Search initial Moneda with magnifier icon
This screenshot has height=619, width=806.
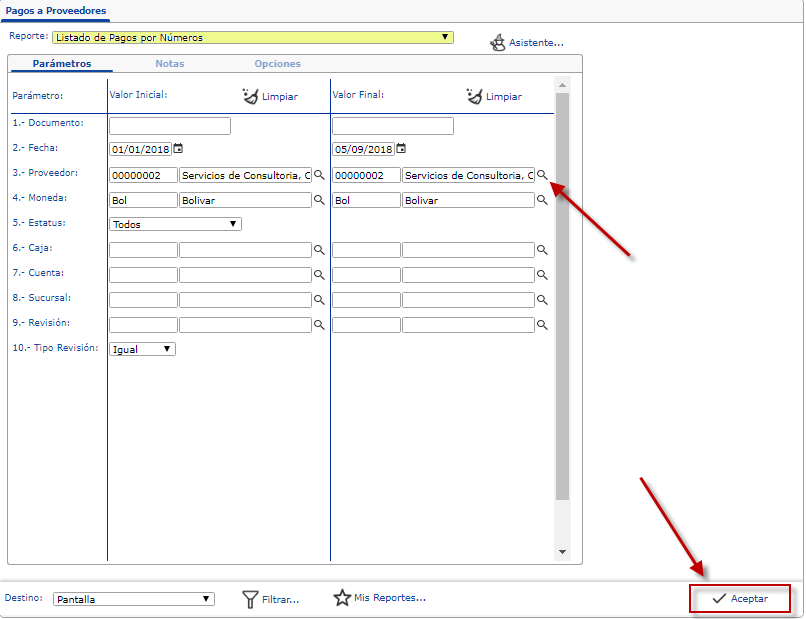coord(319,200)
